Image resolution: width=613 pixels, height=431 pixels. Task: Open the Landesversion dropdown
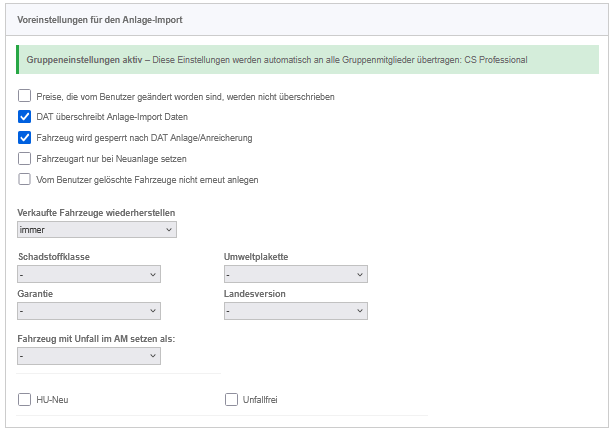pyautogui.click(x=296, y=311)
